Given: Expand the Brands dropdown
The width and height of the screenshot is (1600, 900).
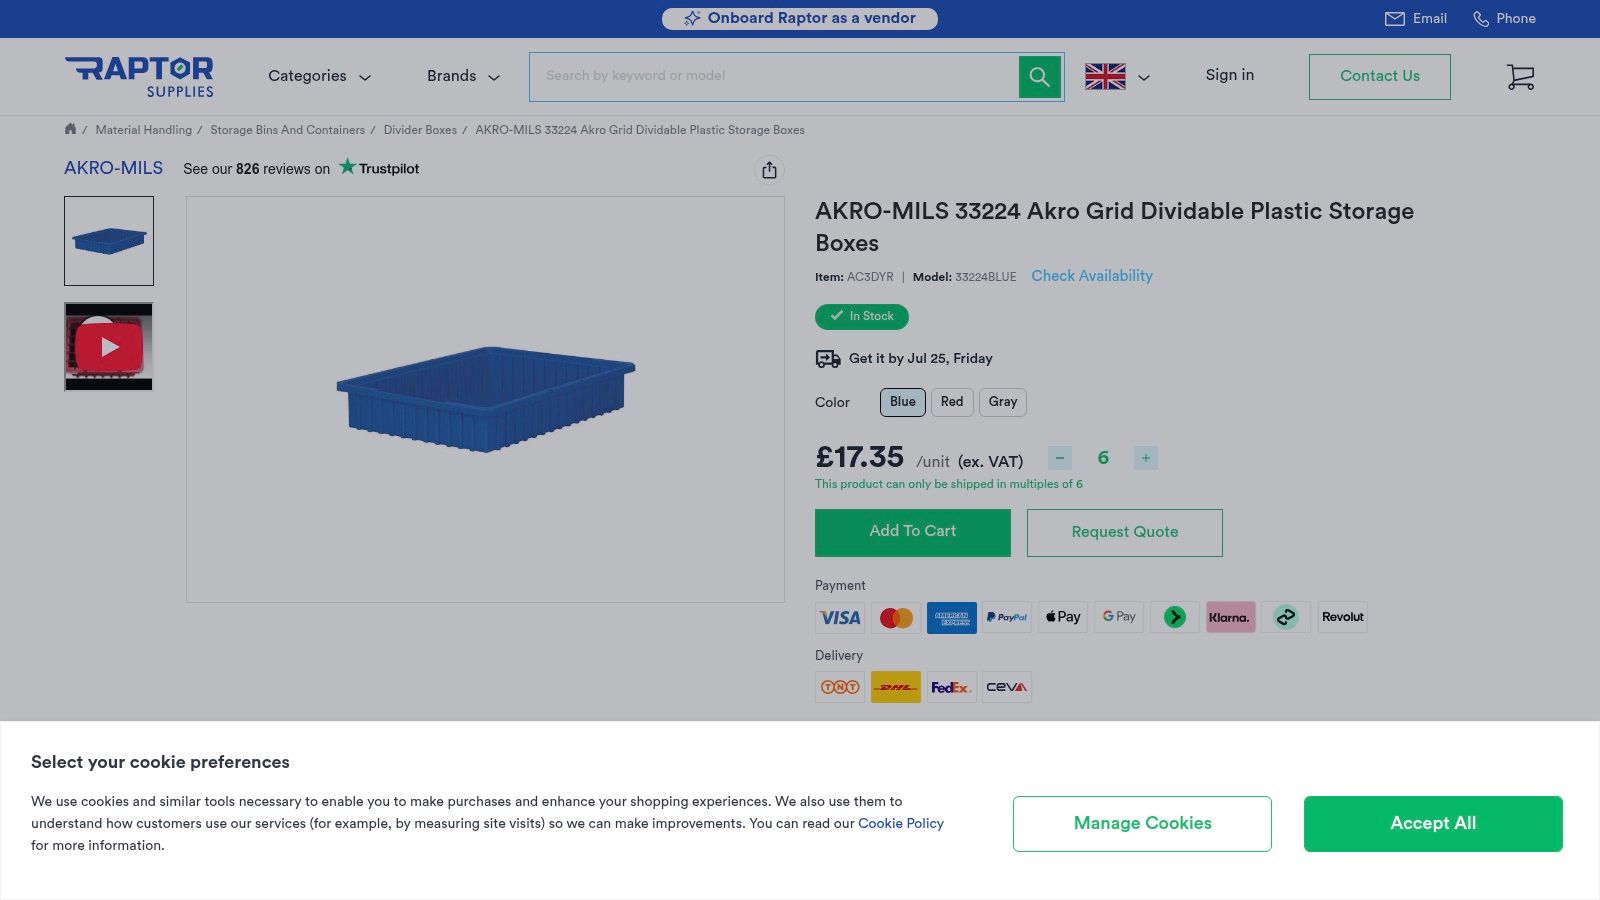Looking at the screenshot, I should [x=463, y=76].
